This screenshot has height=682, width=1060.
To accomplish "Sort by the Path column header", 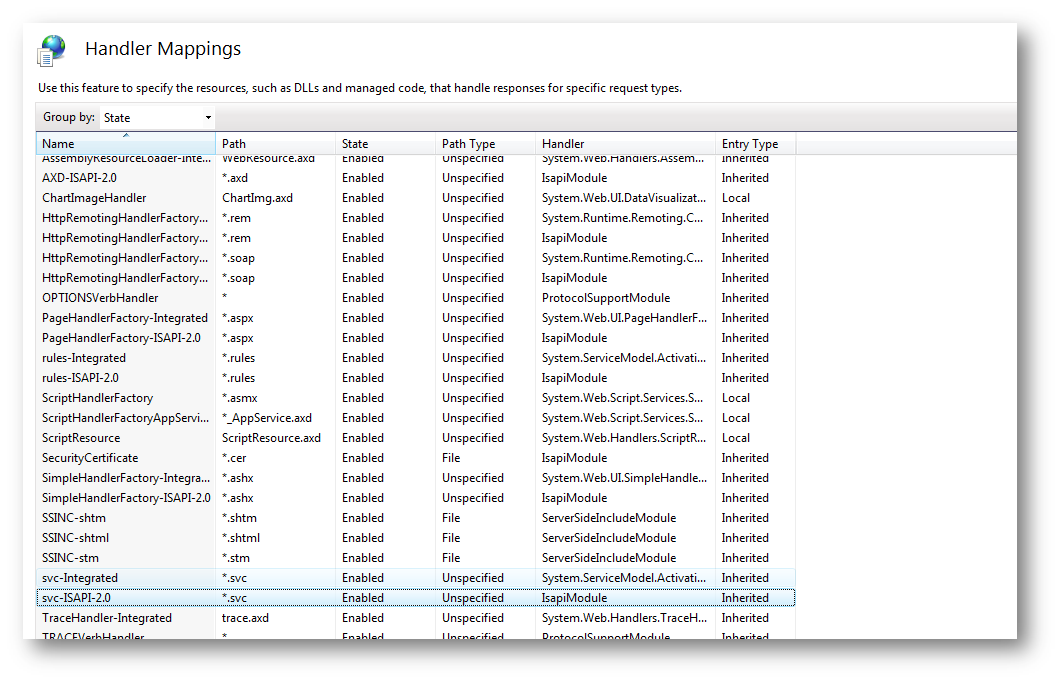I will tap(275, 143).
